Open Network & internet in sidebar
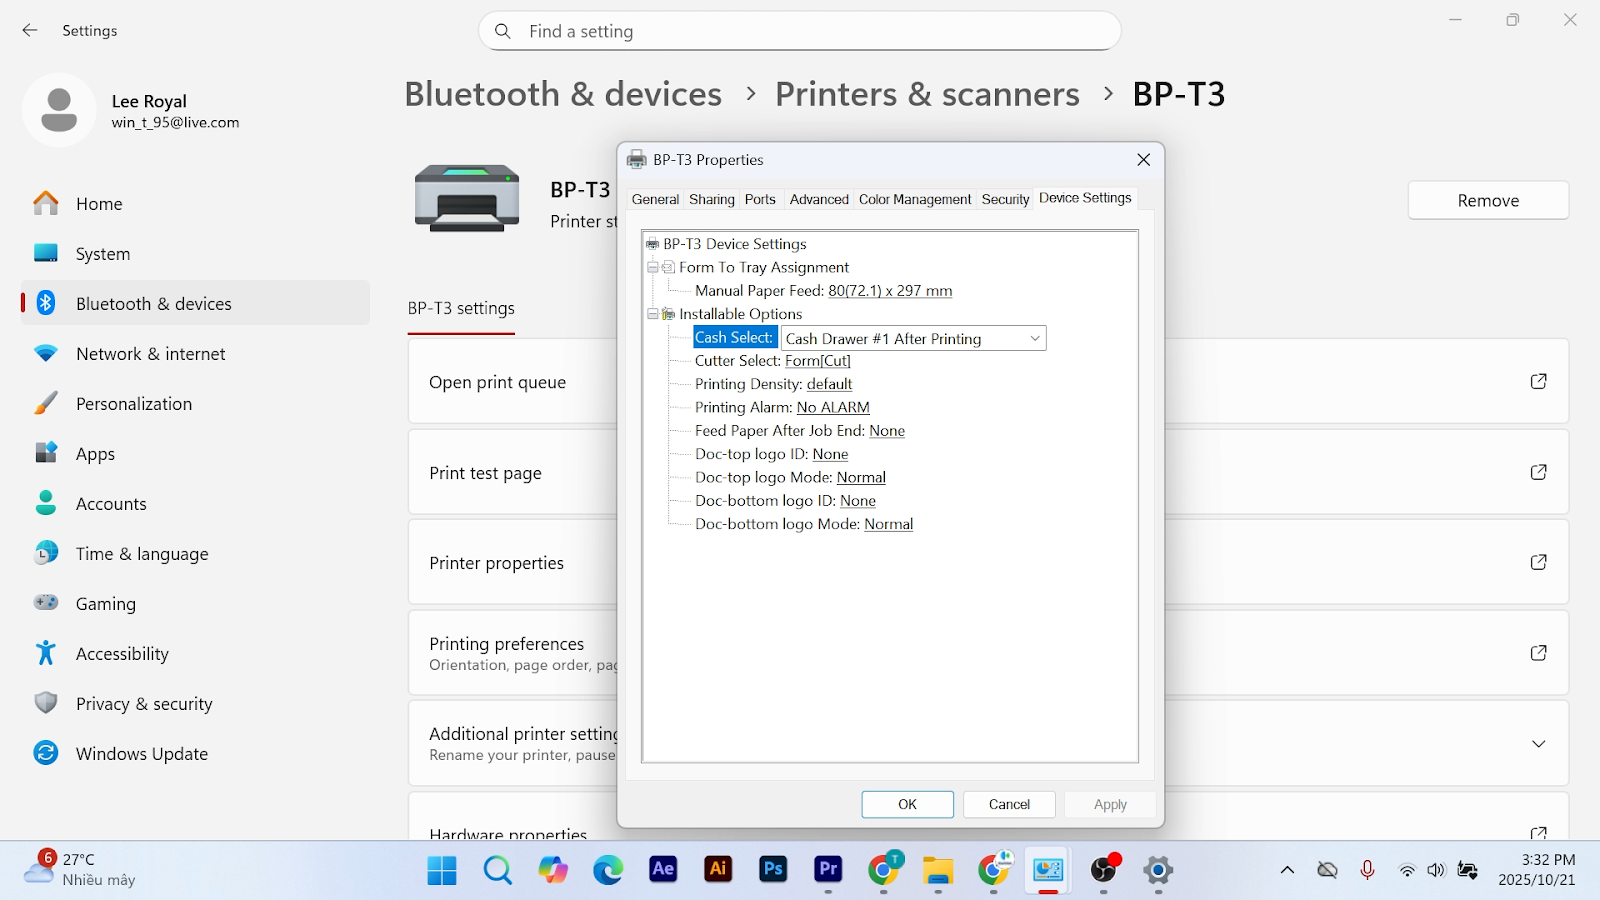The width and height of the screenshot is (1600, 900). point(196,353)
